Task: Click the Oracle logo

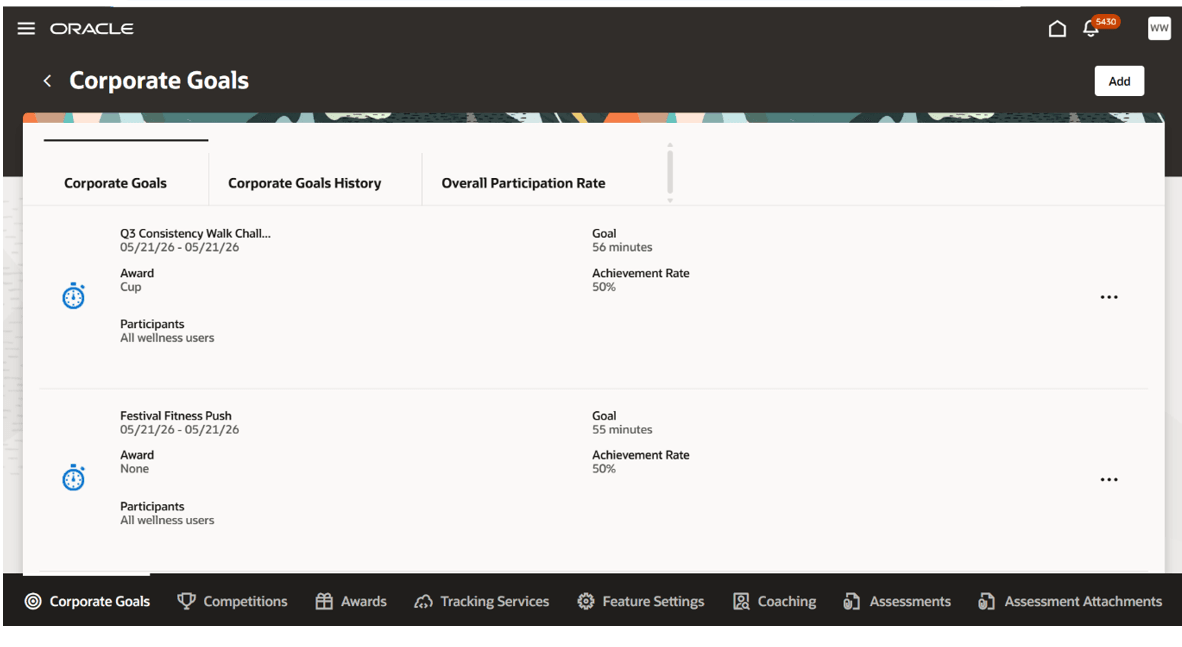Action: (x=92, y=29)
